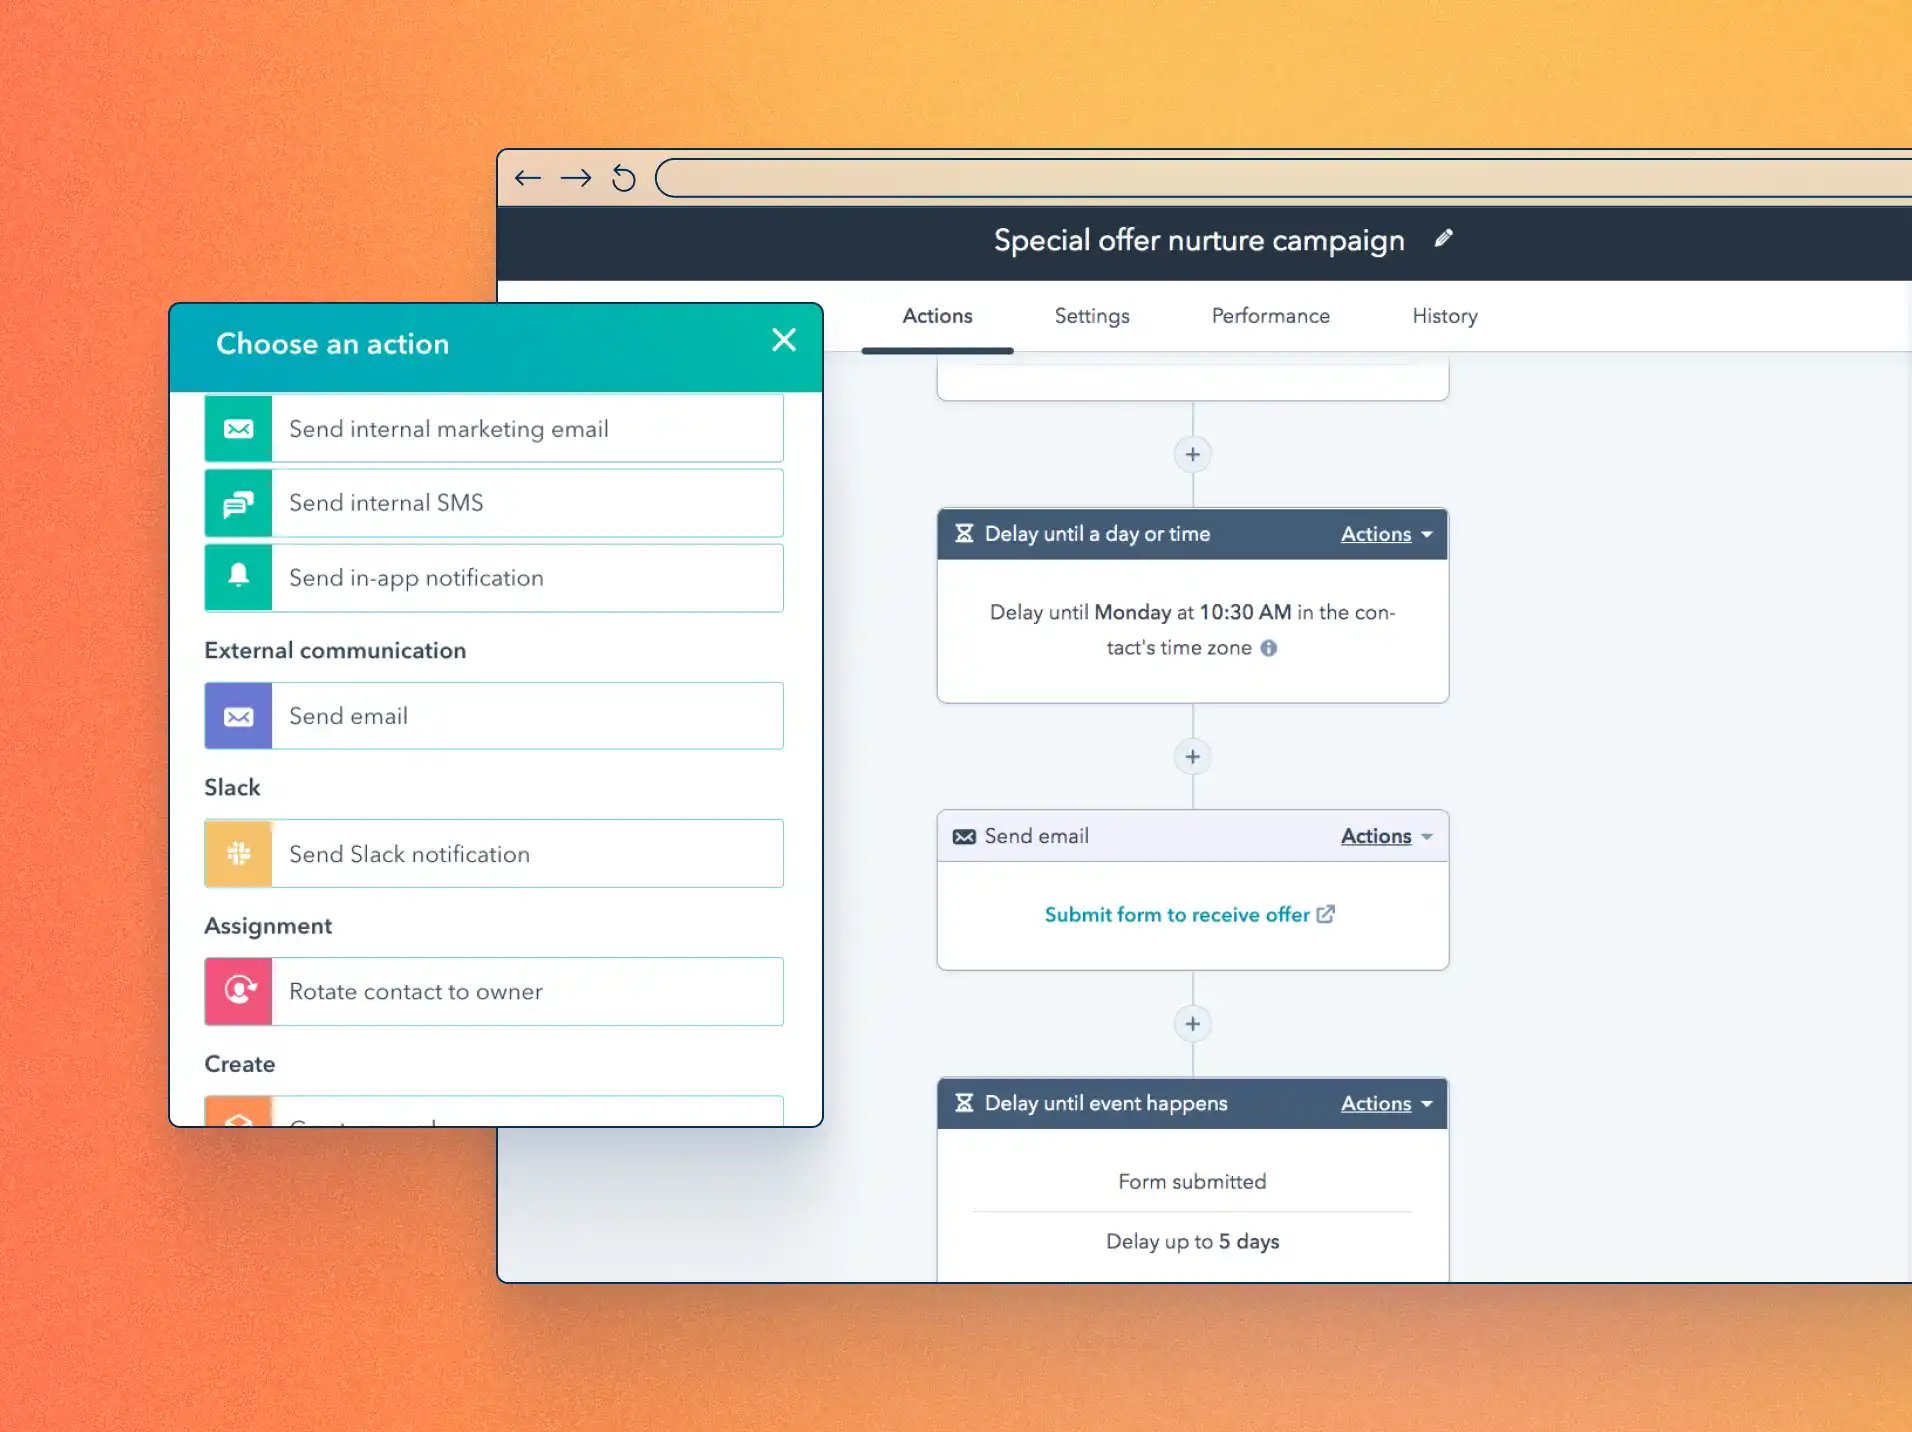Select Send in-app notification action
This screenshot has height=1432, width=1912.
[x=494, y=577]
